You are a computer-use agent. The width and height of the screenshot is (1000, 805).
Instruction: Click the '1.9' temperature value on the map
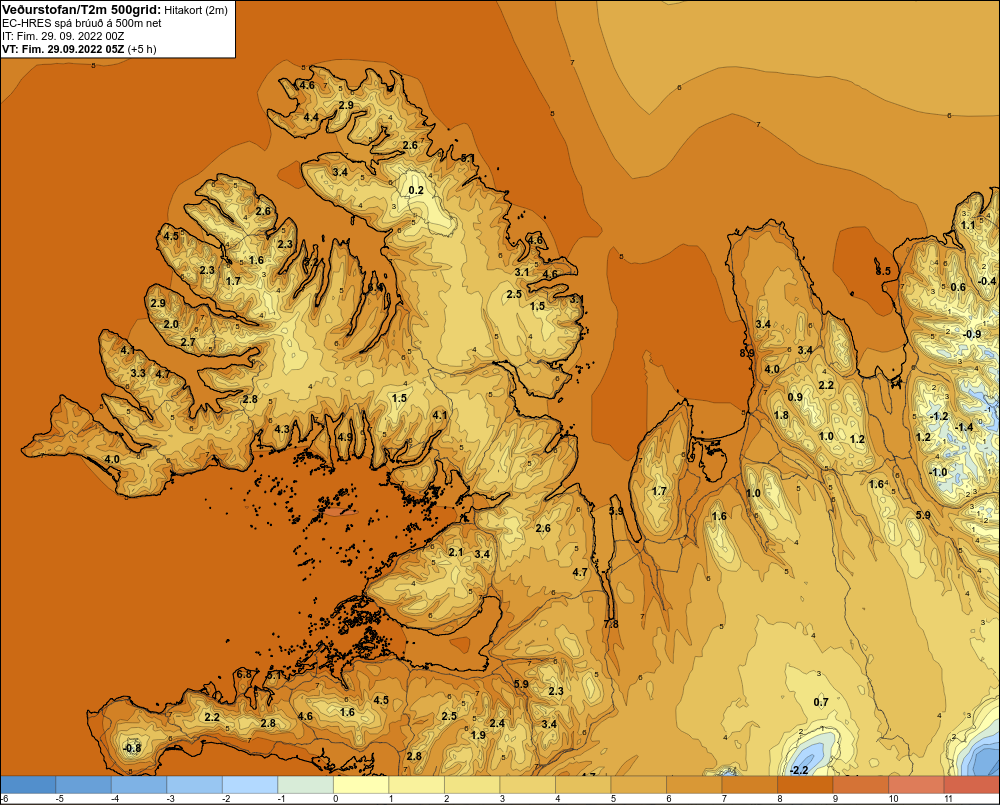(478, 735)
